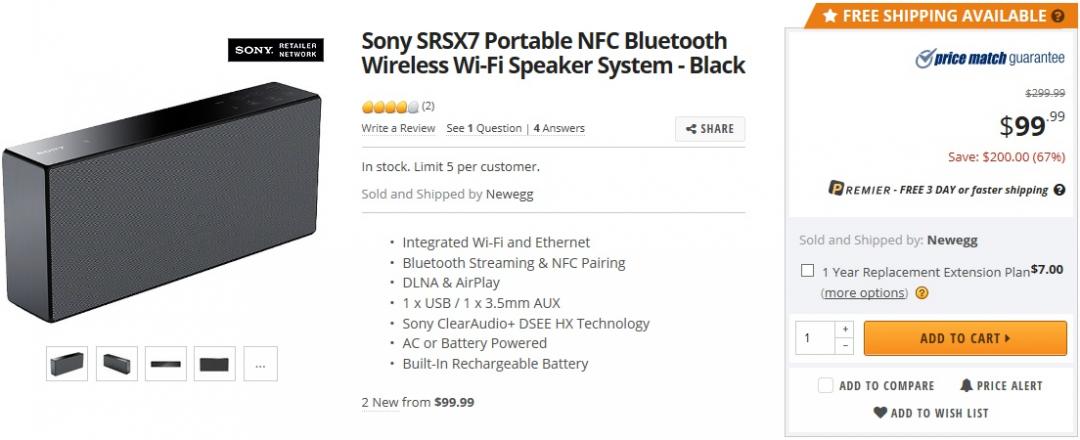
Task: Click the star rating icons
Action: pyautogui.click(x=390, y=106)
